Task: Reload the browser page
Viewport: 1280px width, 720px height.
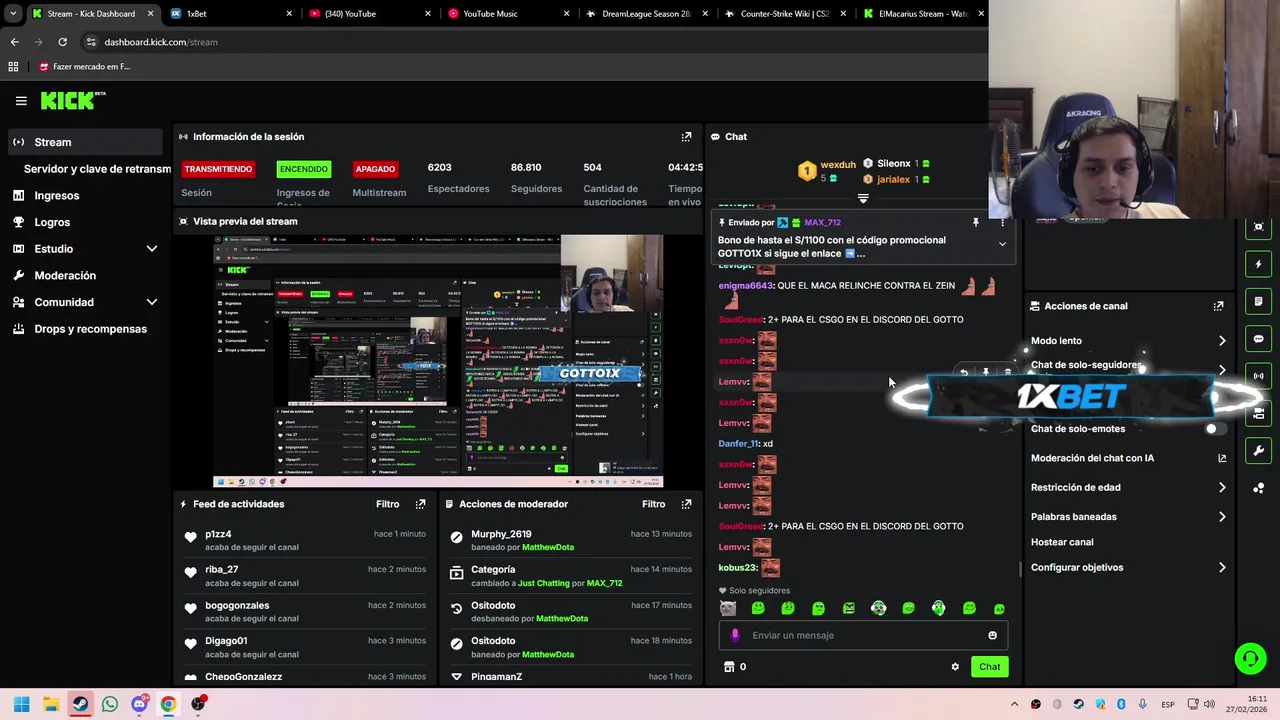Action: (x=62, y=42)
